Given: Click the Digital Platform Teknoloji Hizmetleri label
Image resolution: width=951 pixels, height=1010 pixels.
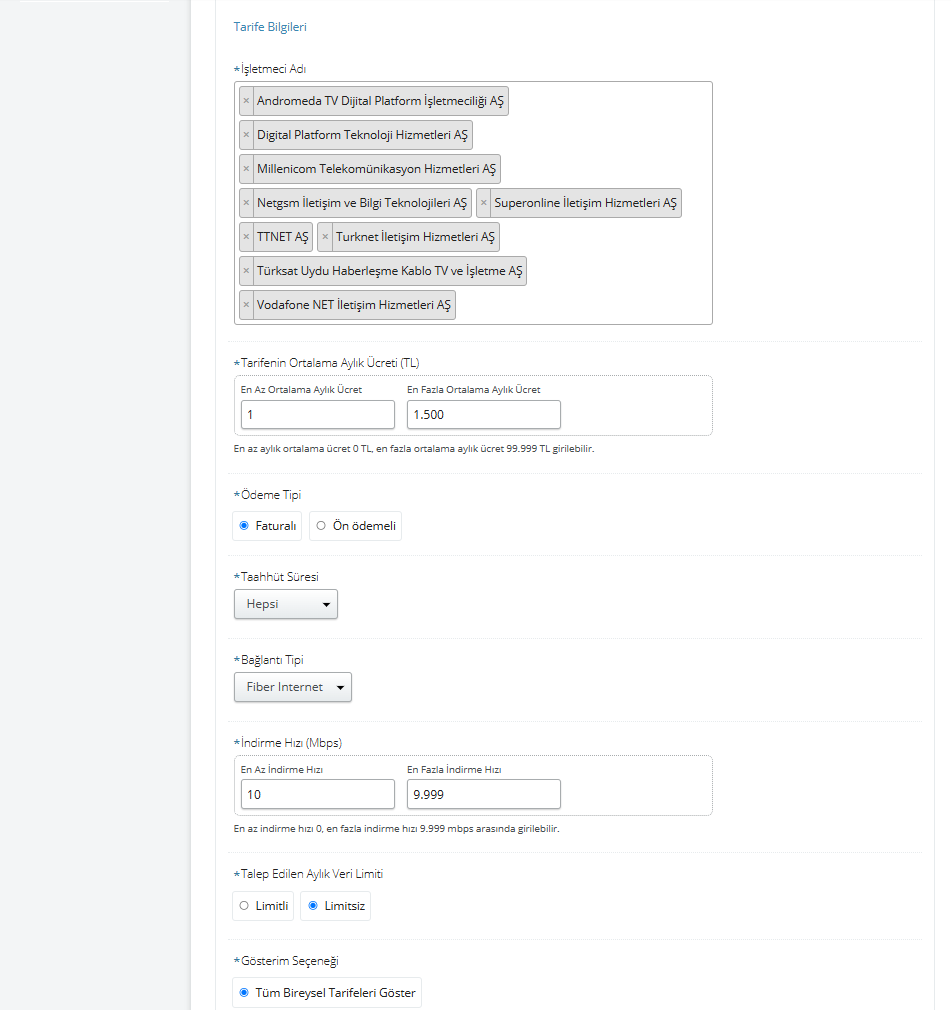Looking at the screenshot, I should pos(362,135).
